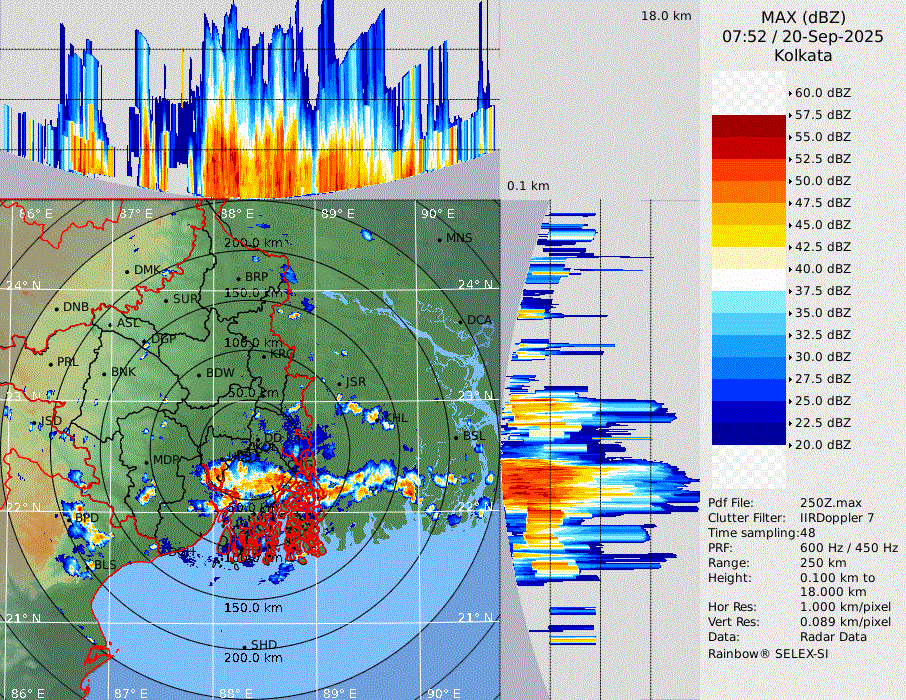Click the MNS station marker on map
The height and width of the screenshot is (700, 906).
[x=439, y=239]
